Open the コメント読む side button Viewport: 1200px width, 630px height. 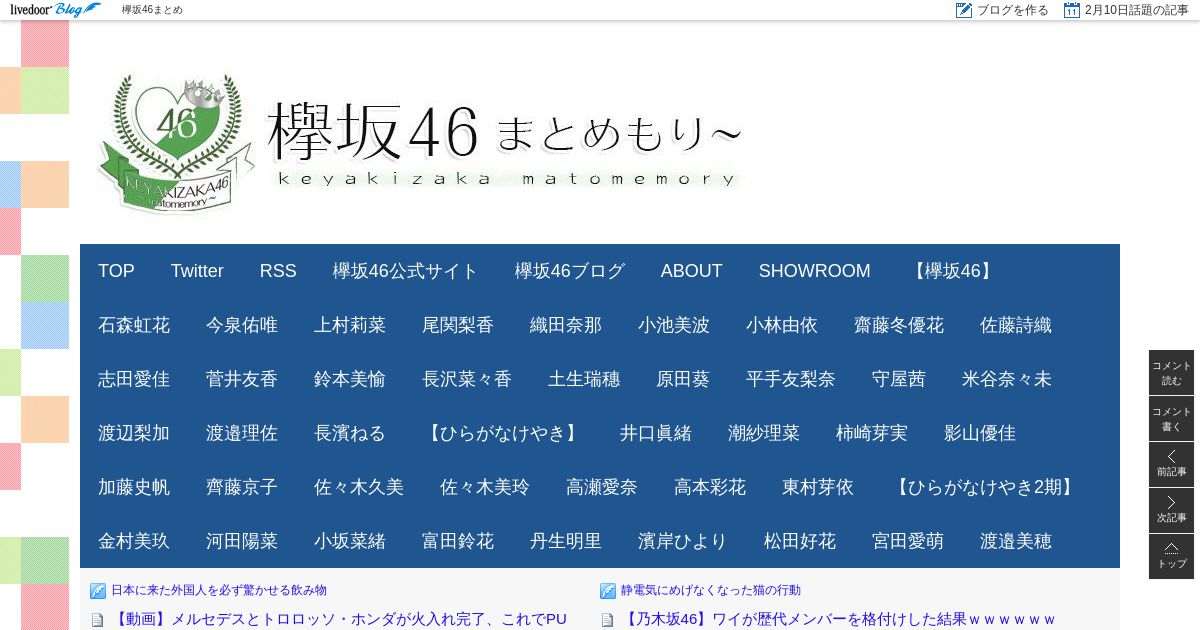pyautogui.click(x=1171, y=373)
